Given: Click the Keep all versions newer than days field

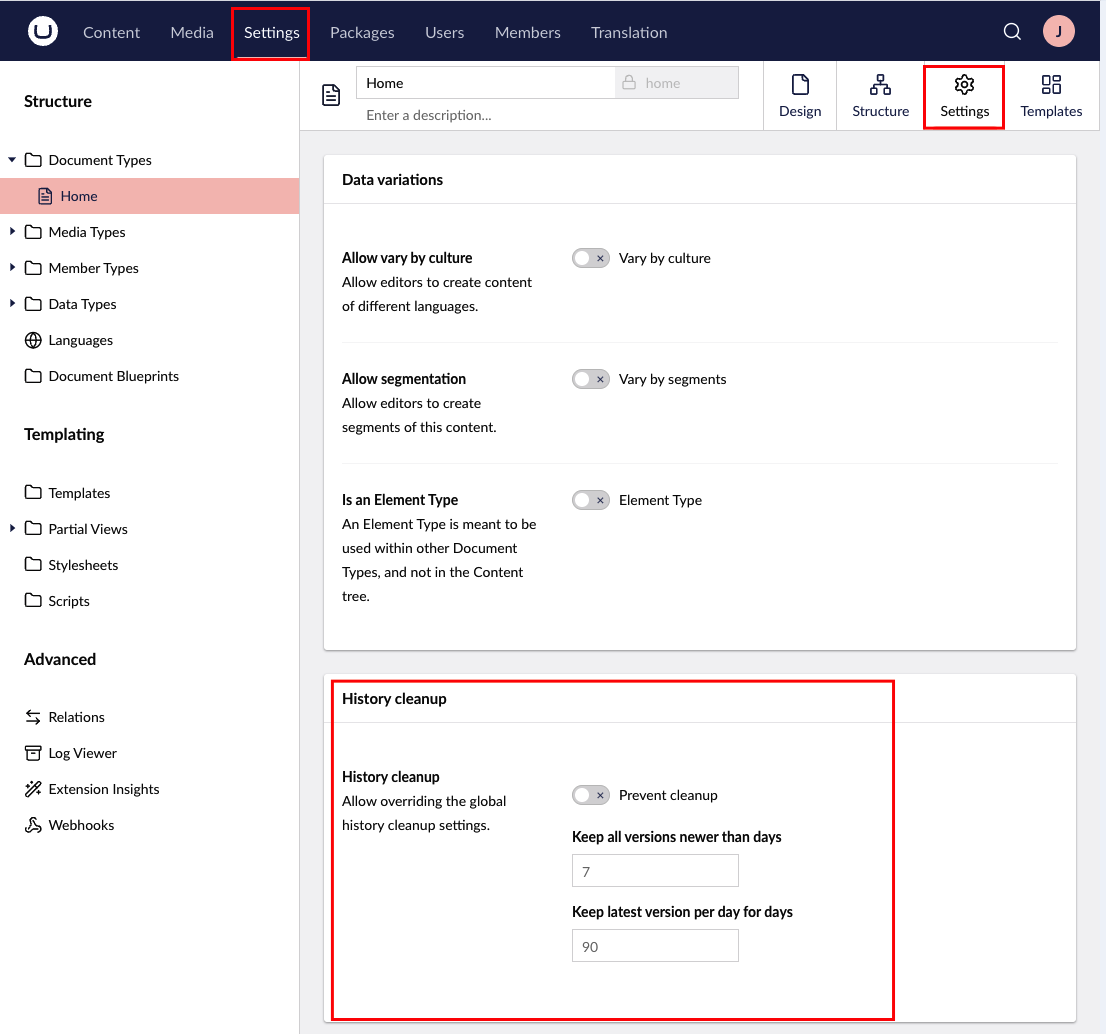Looking at the screenshot, I should [655, 870].
